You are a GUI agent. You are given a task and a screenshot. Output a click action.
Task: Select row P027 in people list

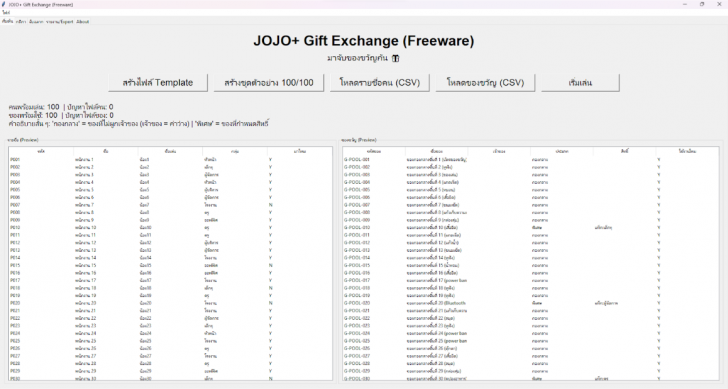tap(170, 356)
